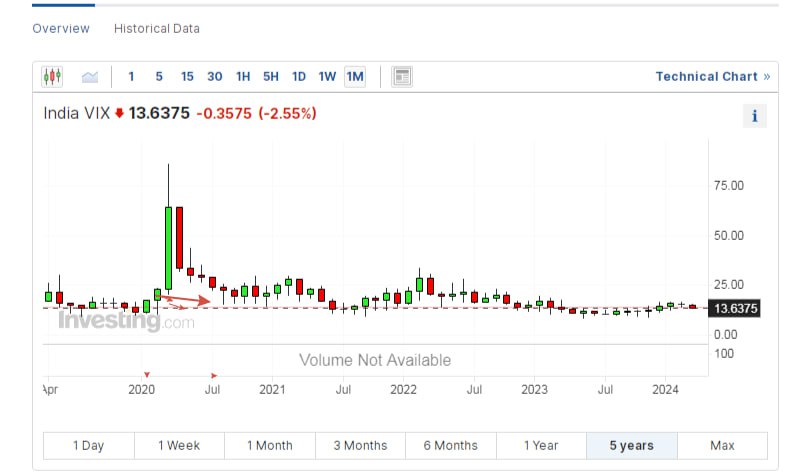Show the 6 Months range
Screen dimensions: 803x476
[x=451, y=446]
